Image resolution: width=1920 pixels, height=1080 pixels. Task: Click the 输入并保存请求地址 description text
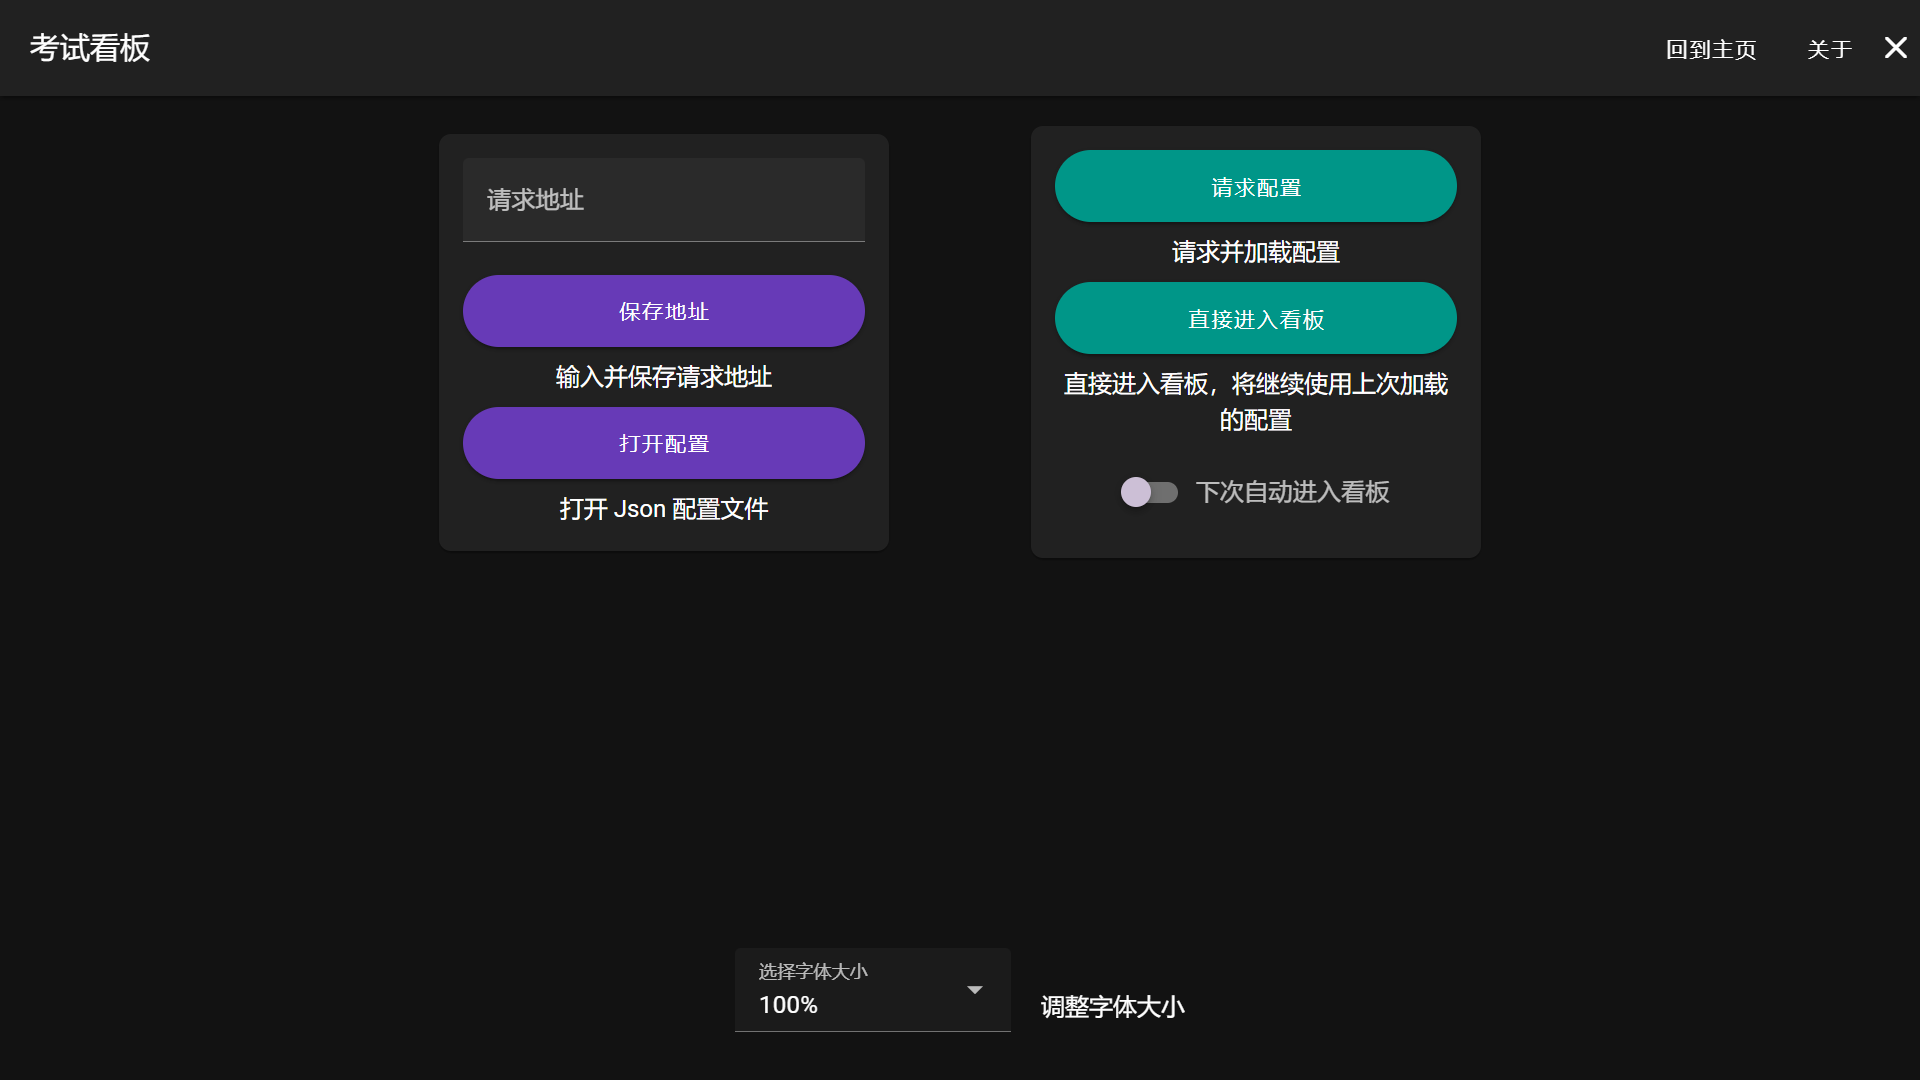coord(663,377)
